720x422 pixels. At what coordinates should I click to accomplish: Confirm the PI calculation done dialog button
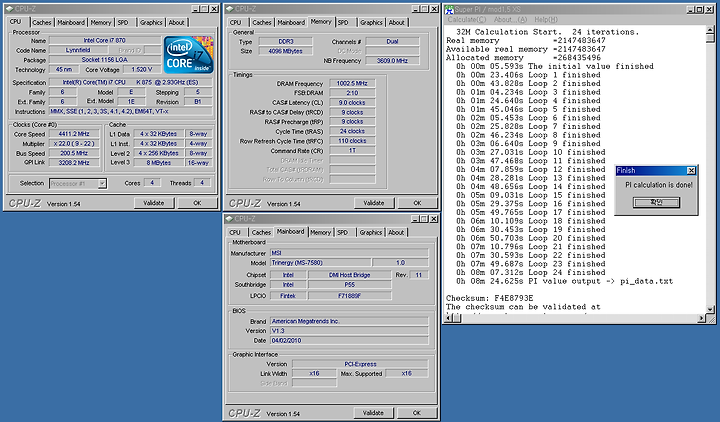click(656, 202)
